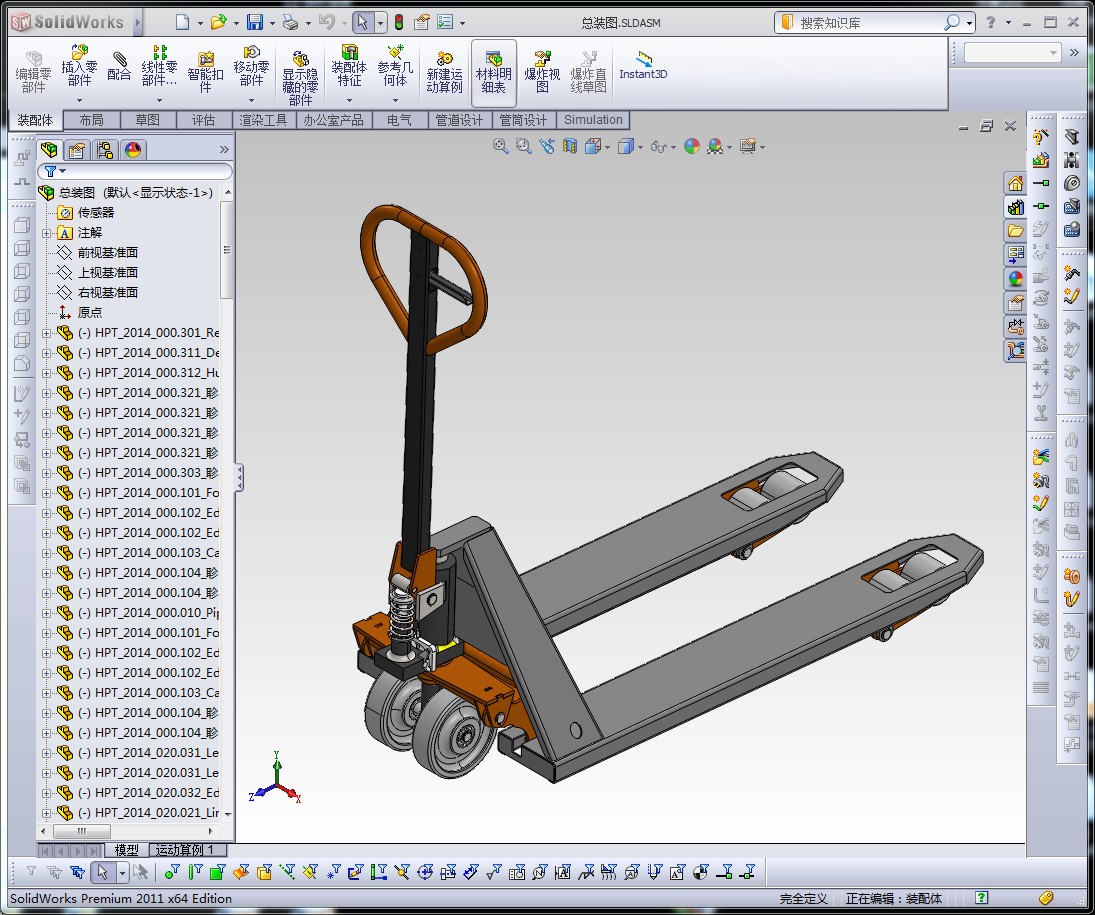1095x915 pixels.
Task: Select 原点 (Origin) in tree
Action: pyautogui.click(x=89, y=313)
